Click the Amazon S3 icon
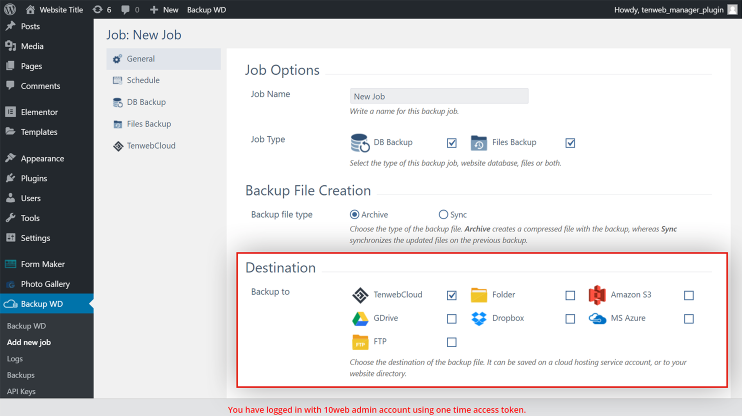The image size is (742, 416). (597, 295)
